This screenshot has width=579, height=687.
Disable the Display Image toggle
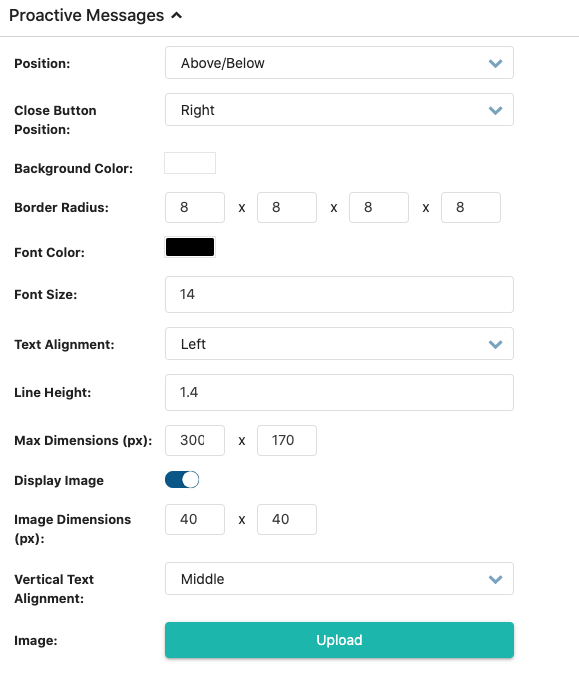point(182,479)
